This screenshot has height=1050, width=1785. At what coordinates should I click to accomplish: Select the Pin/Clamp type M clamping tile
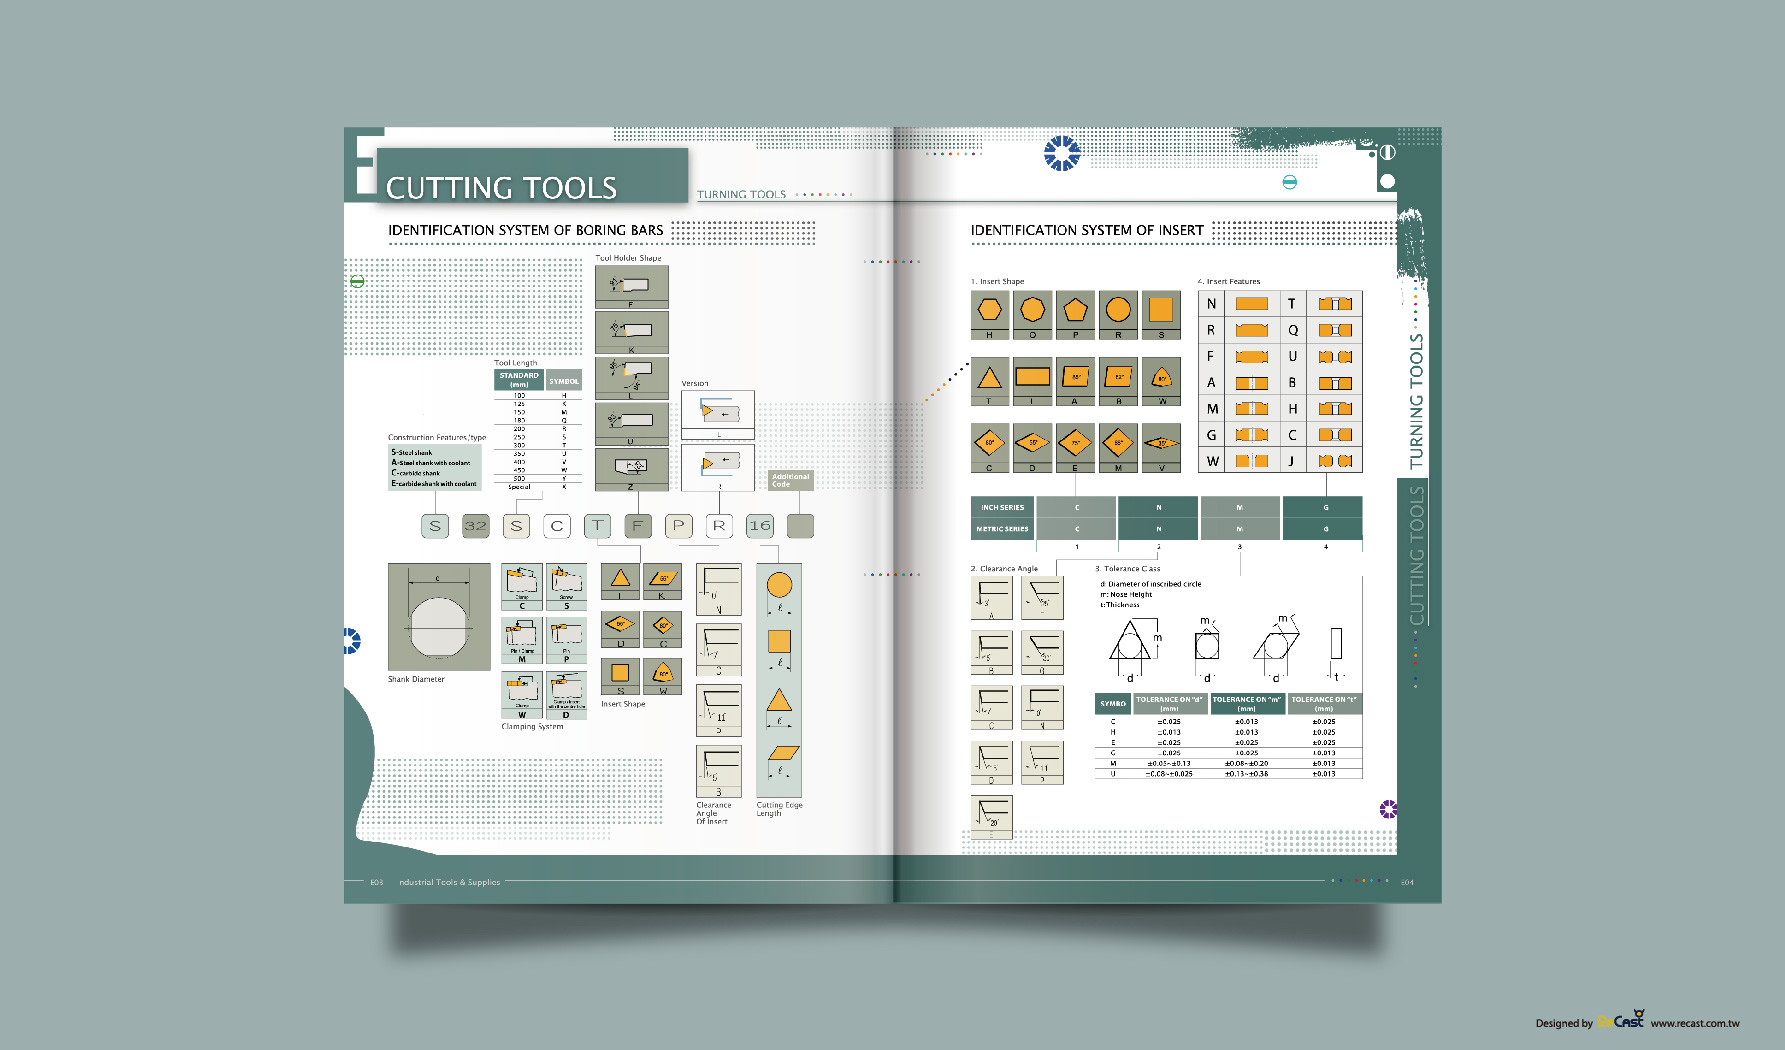(x=521, y=641)
